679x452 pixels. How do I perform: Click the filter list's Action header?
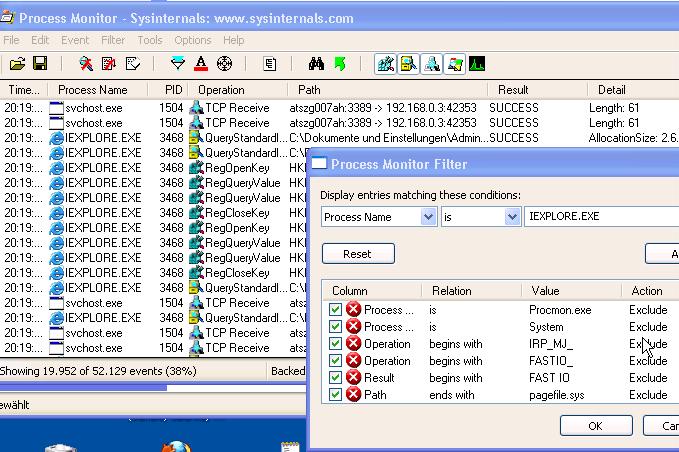pos(650,291)
